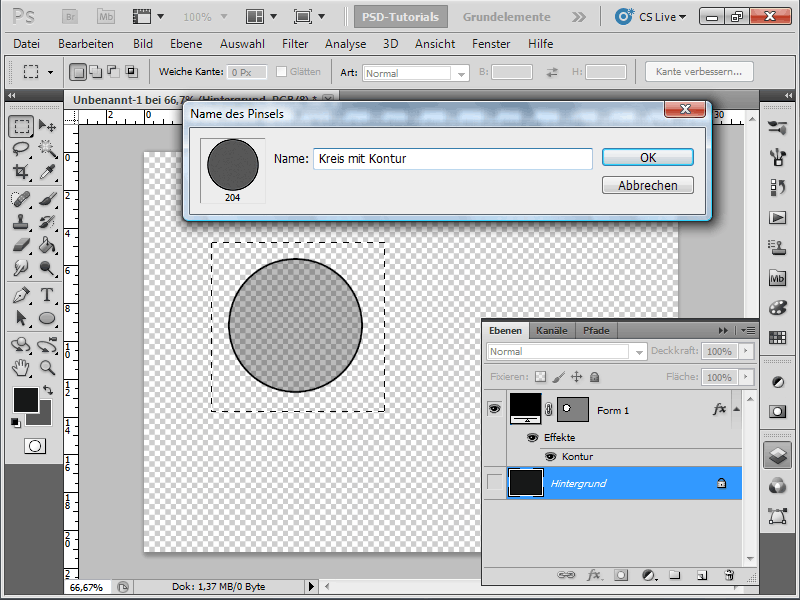Screen dimensions: 800x600
Task: Launch Adobe Bridge from top bar
Action: pyautogui.click(x=70, y=17)
